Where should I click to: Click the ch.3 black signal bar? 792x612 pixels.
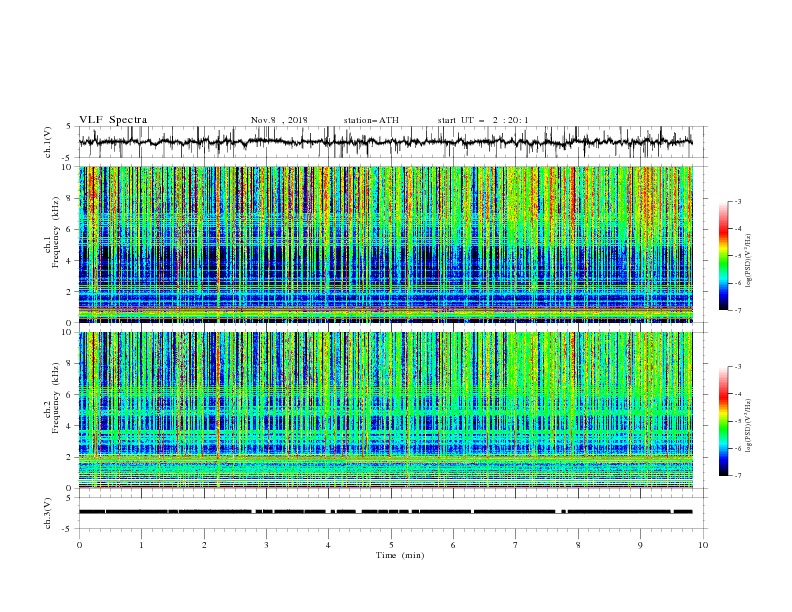(x=385, y=512)
